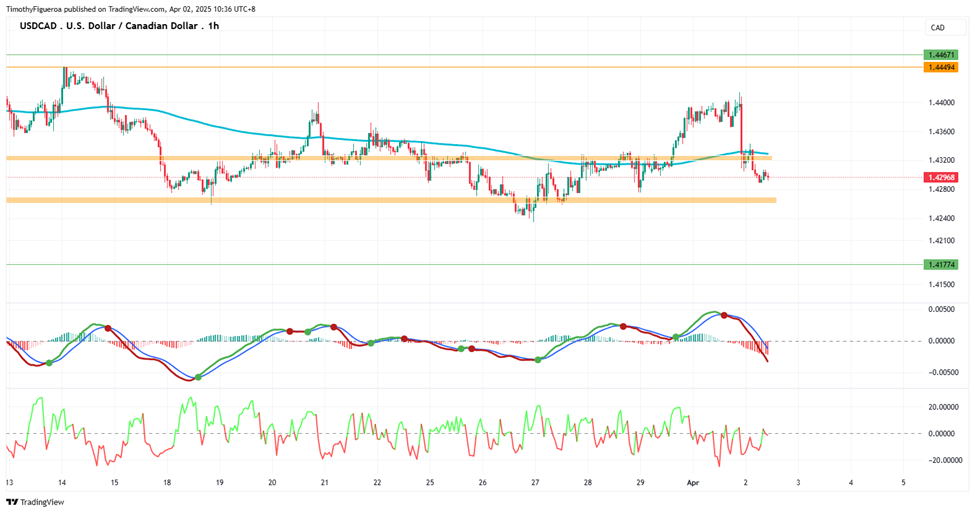The width and height of the screenshot is (975, 513).
Task: Select the green MACD crossover dot near 27
Action: pyautogui.click(x=538, y=360)
